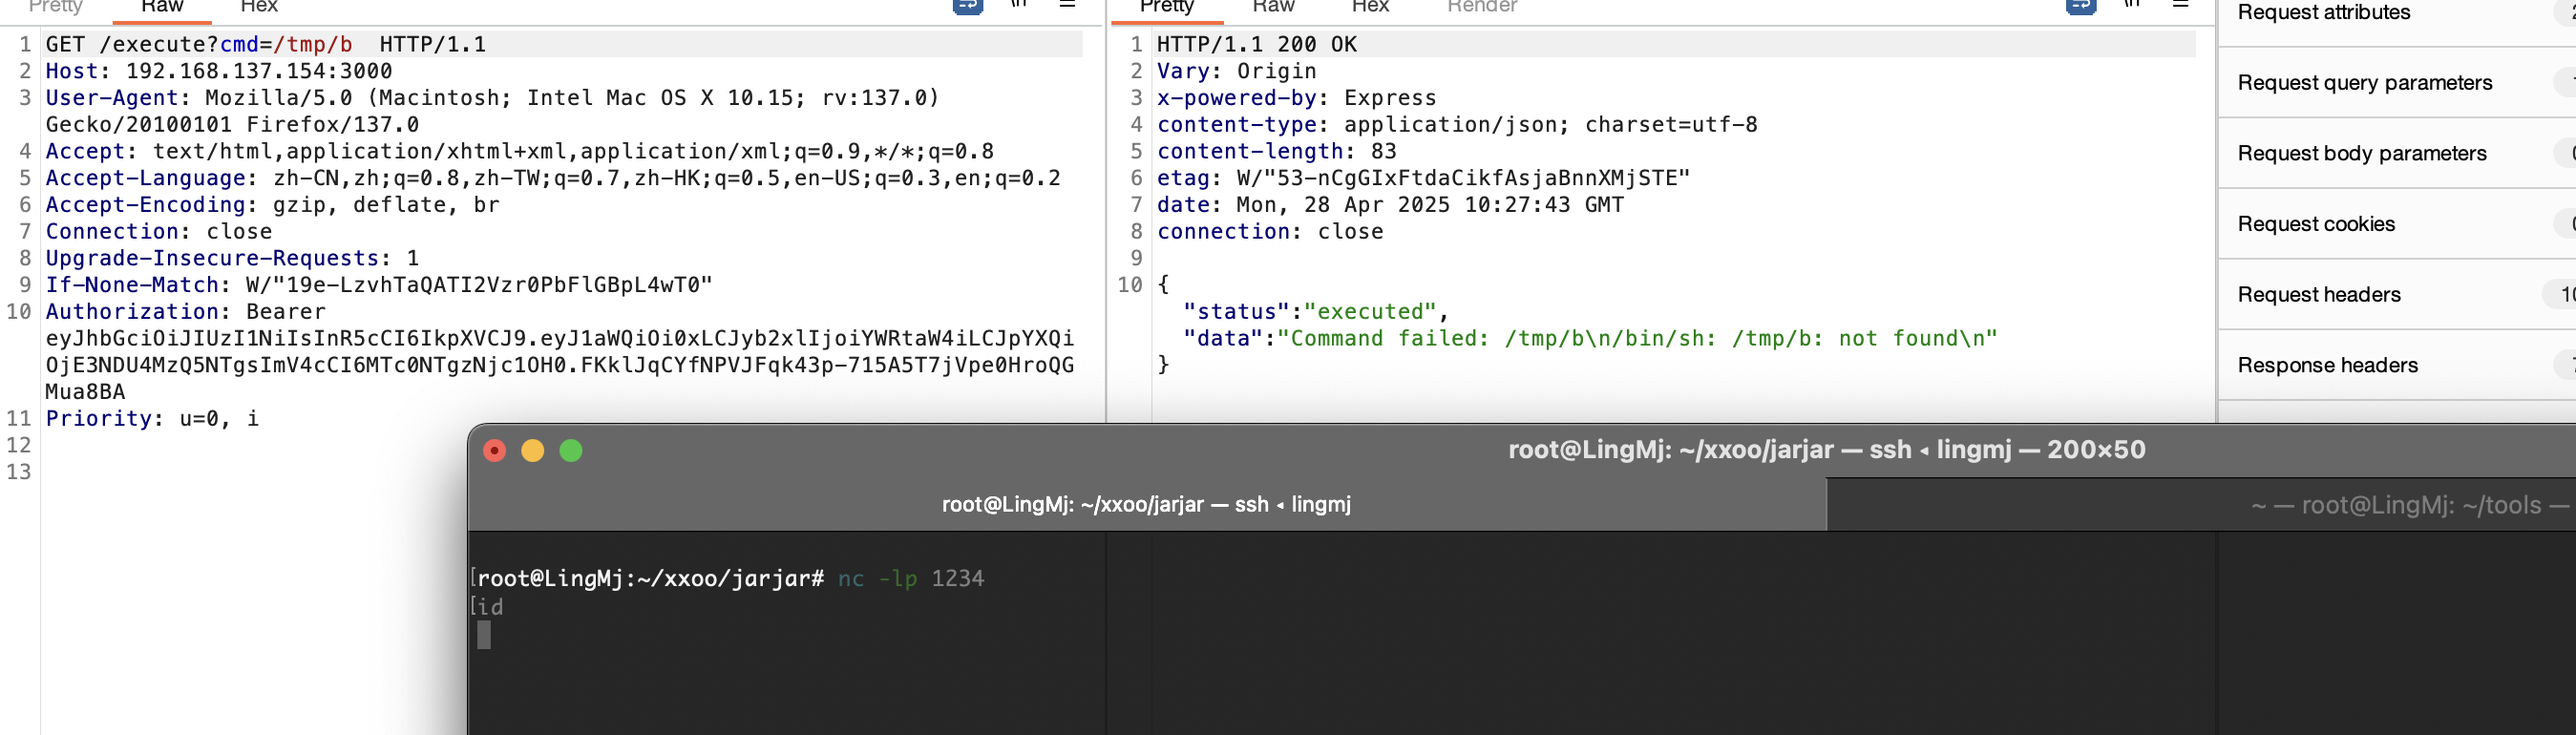The width and height of the screenshot is (2576, 735).
Task: Click the GET /execute?cmd=/tmp/b request line
Action: pos(266,44)
